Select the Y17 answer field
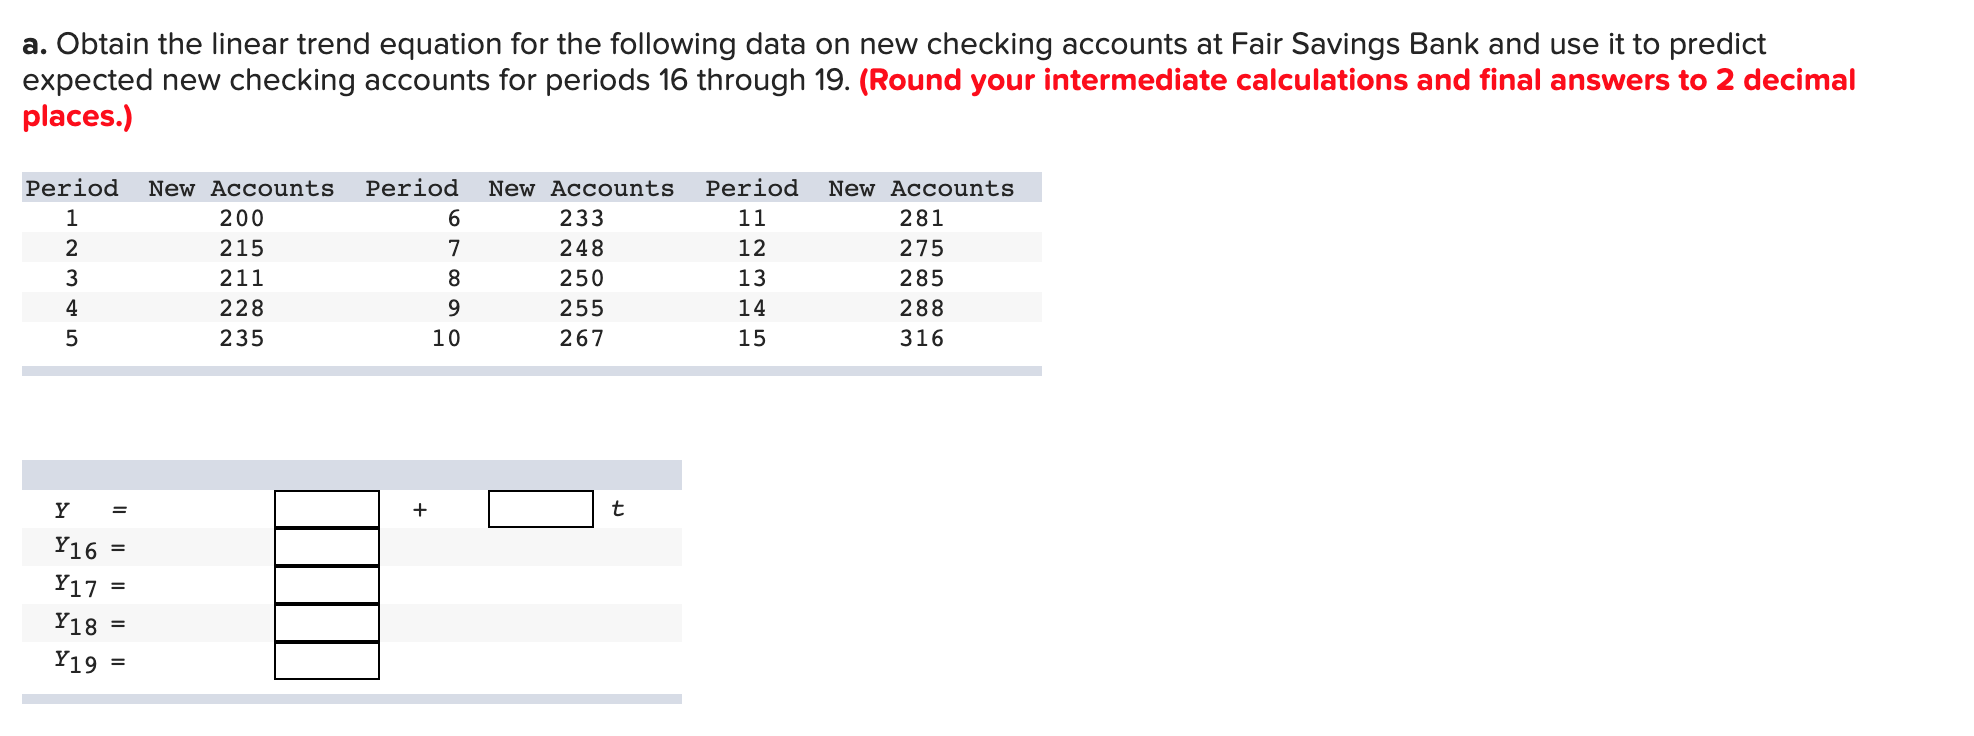This screenshot has width=1974, height=736. [327, 585]
